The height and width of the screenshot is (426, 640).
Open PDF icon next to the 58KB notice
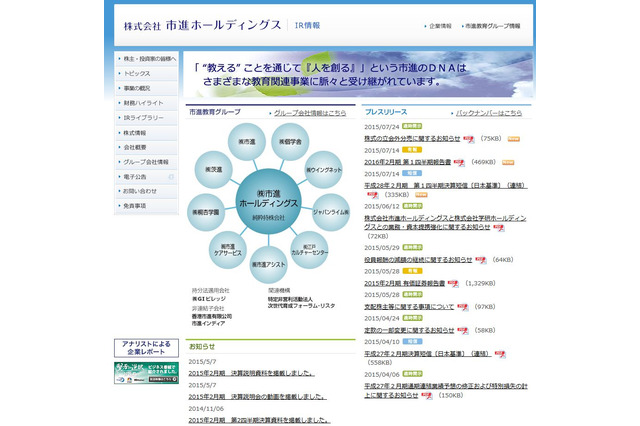tap(463, 331)
